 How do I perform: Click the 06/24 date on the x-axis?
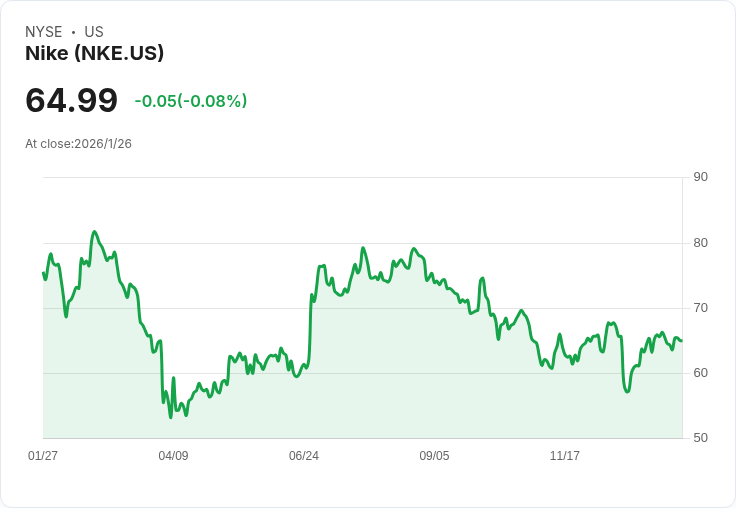(x=304, y=456)
